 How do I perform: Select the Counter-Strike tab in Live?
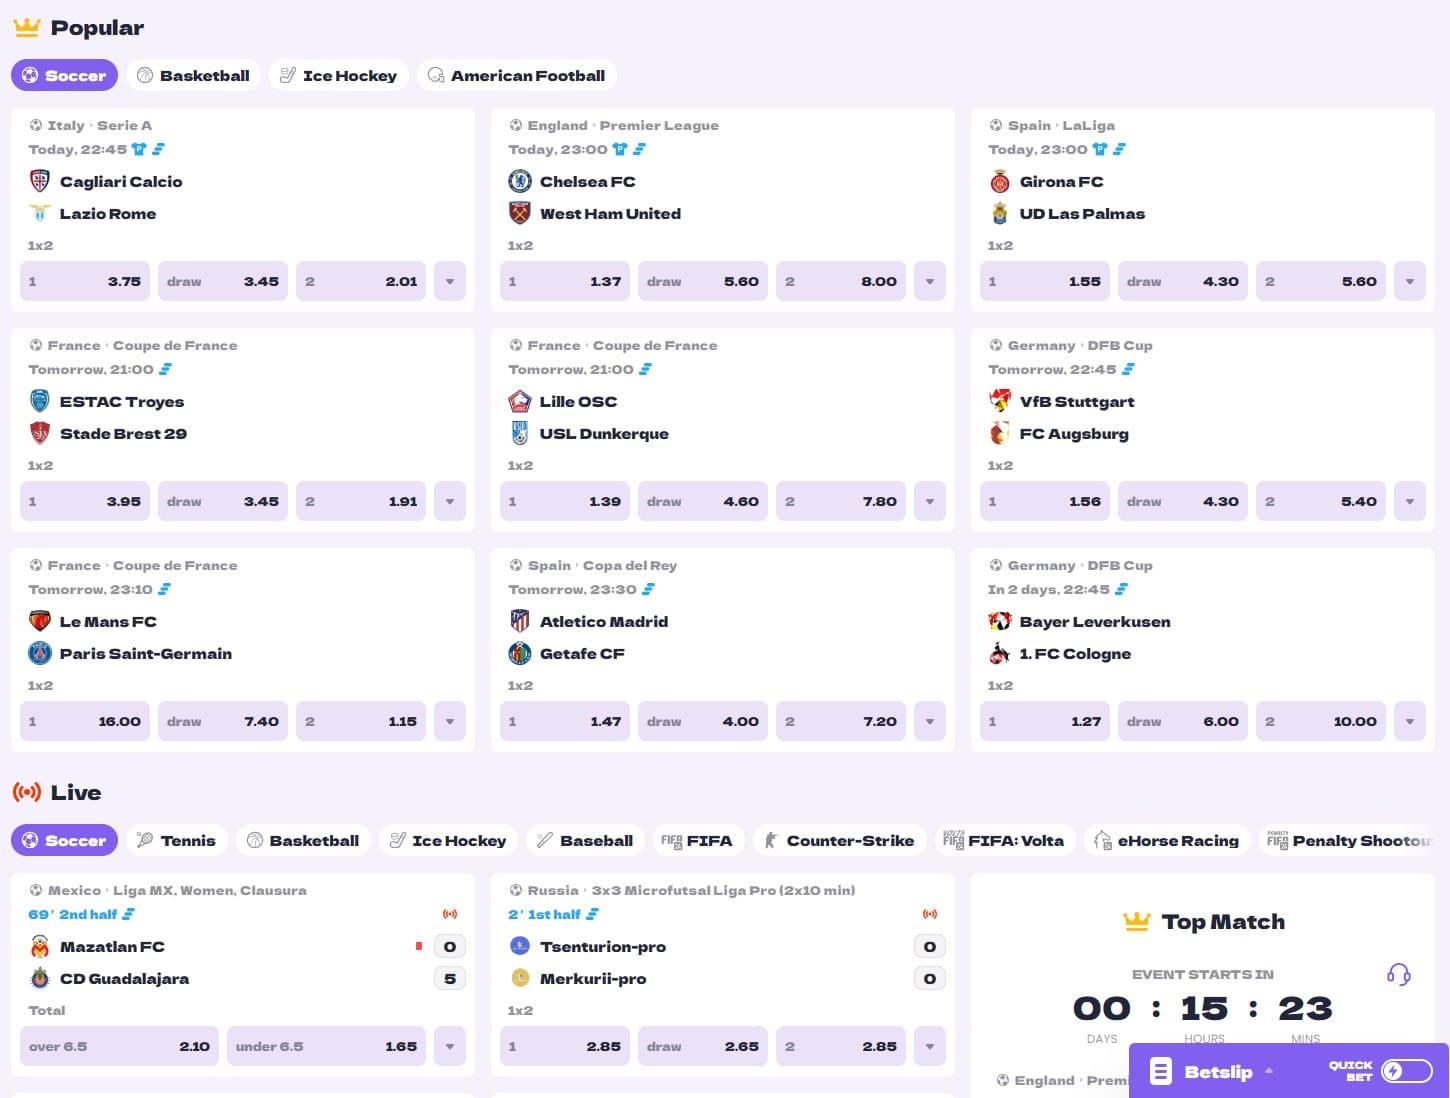click(837, 840)
